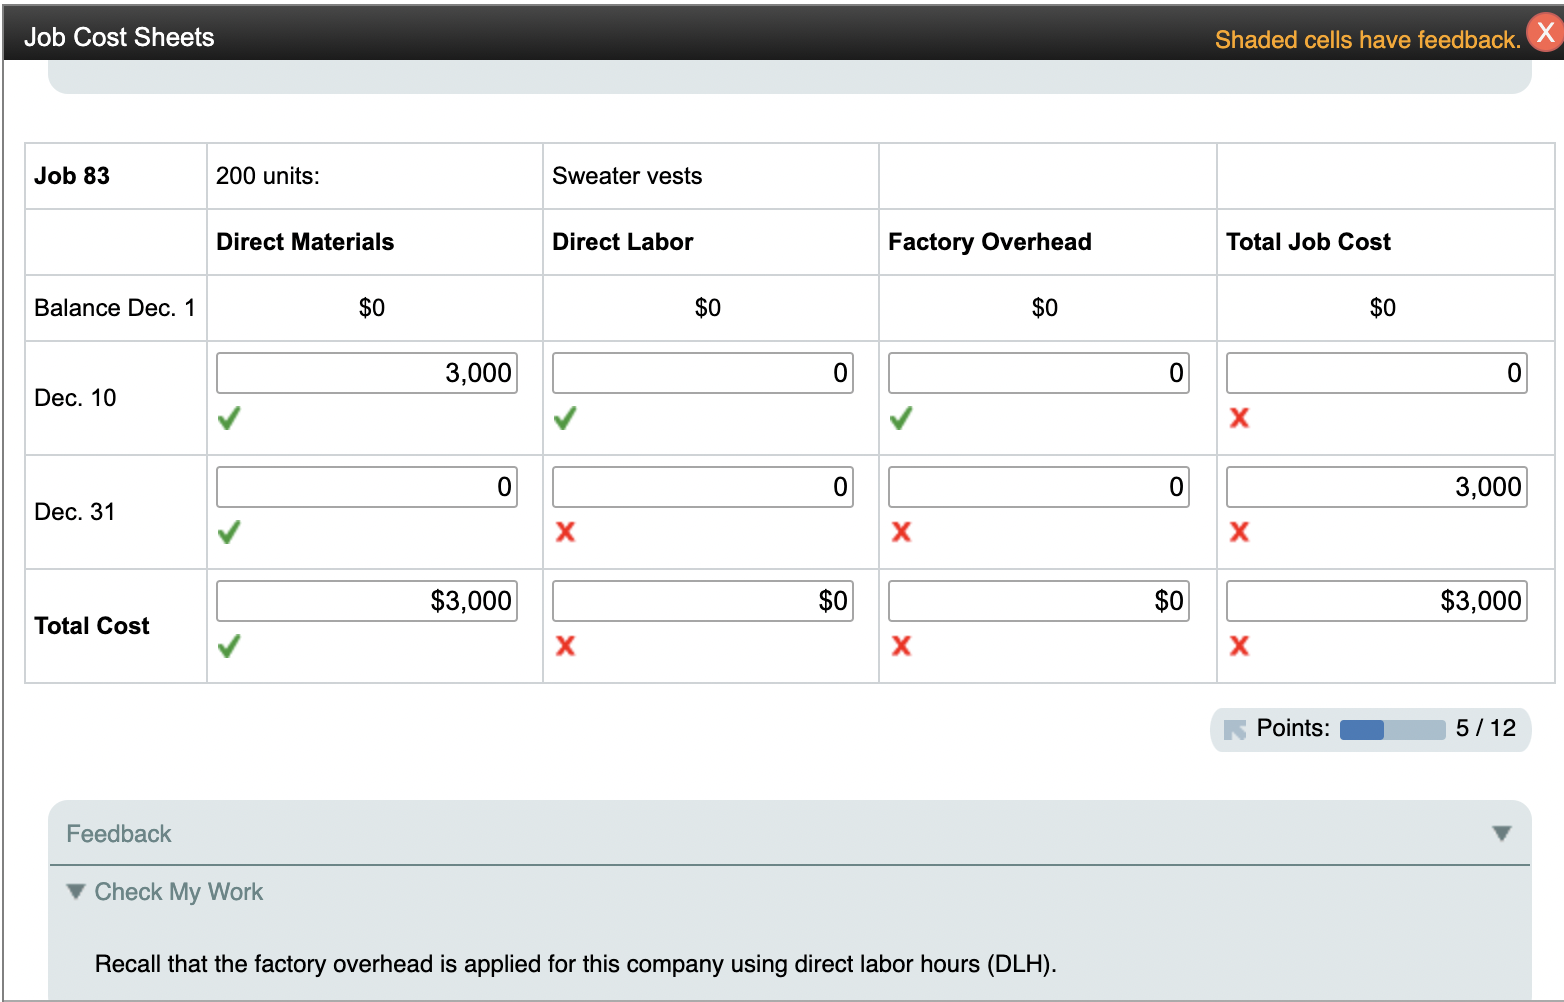
Task: Click the red X under Total Cost Direct Labor
Action: pos(565,647)
